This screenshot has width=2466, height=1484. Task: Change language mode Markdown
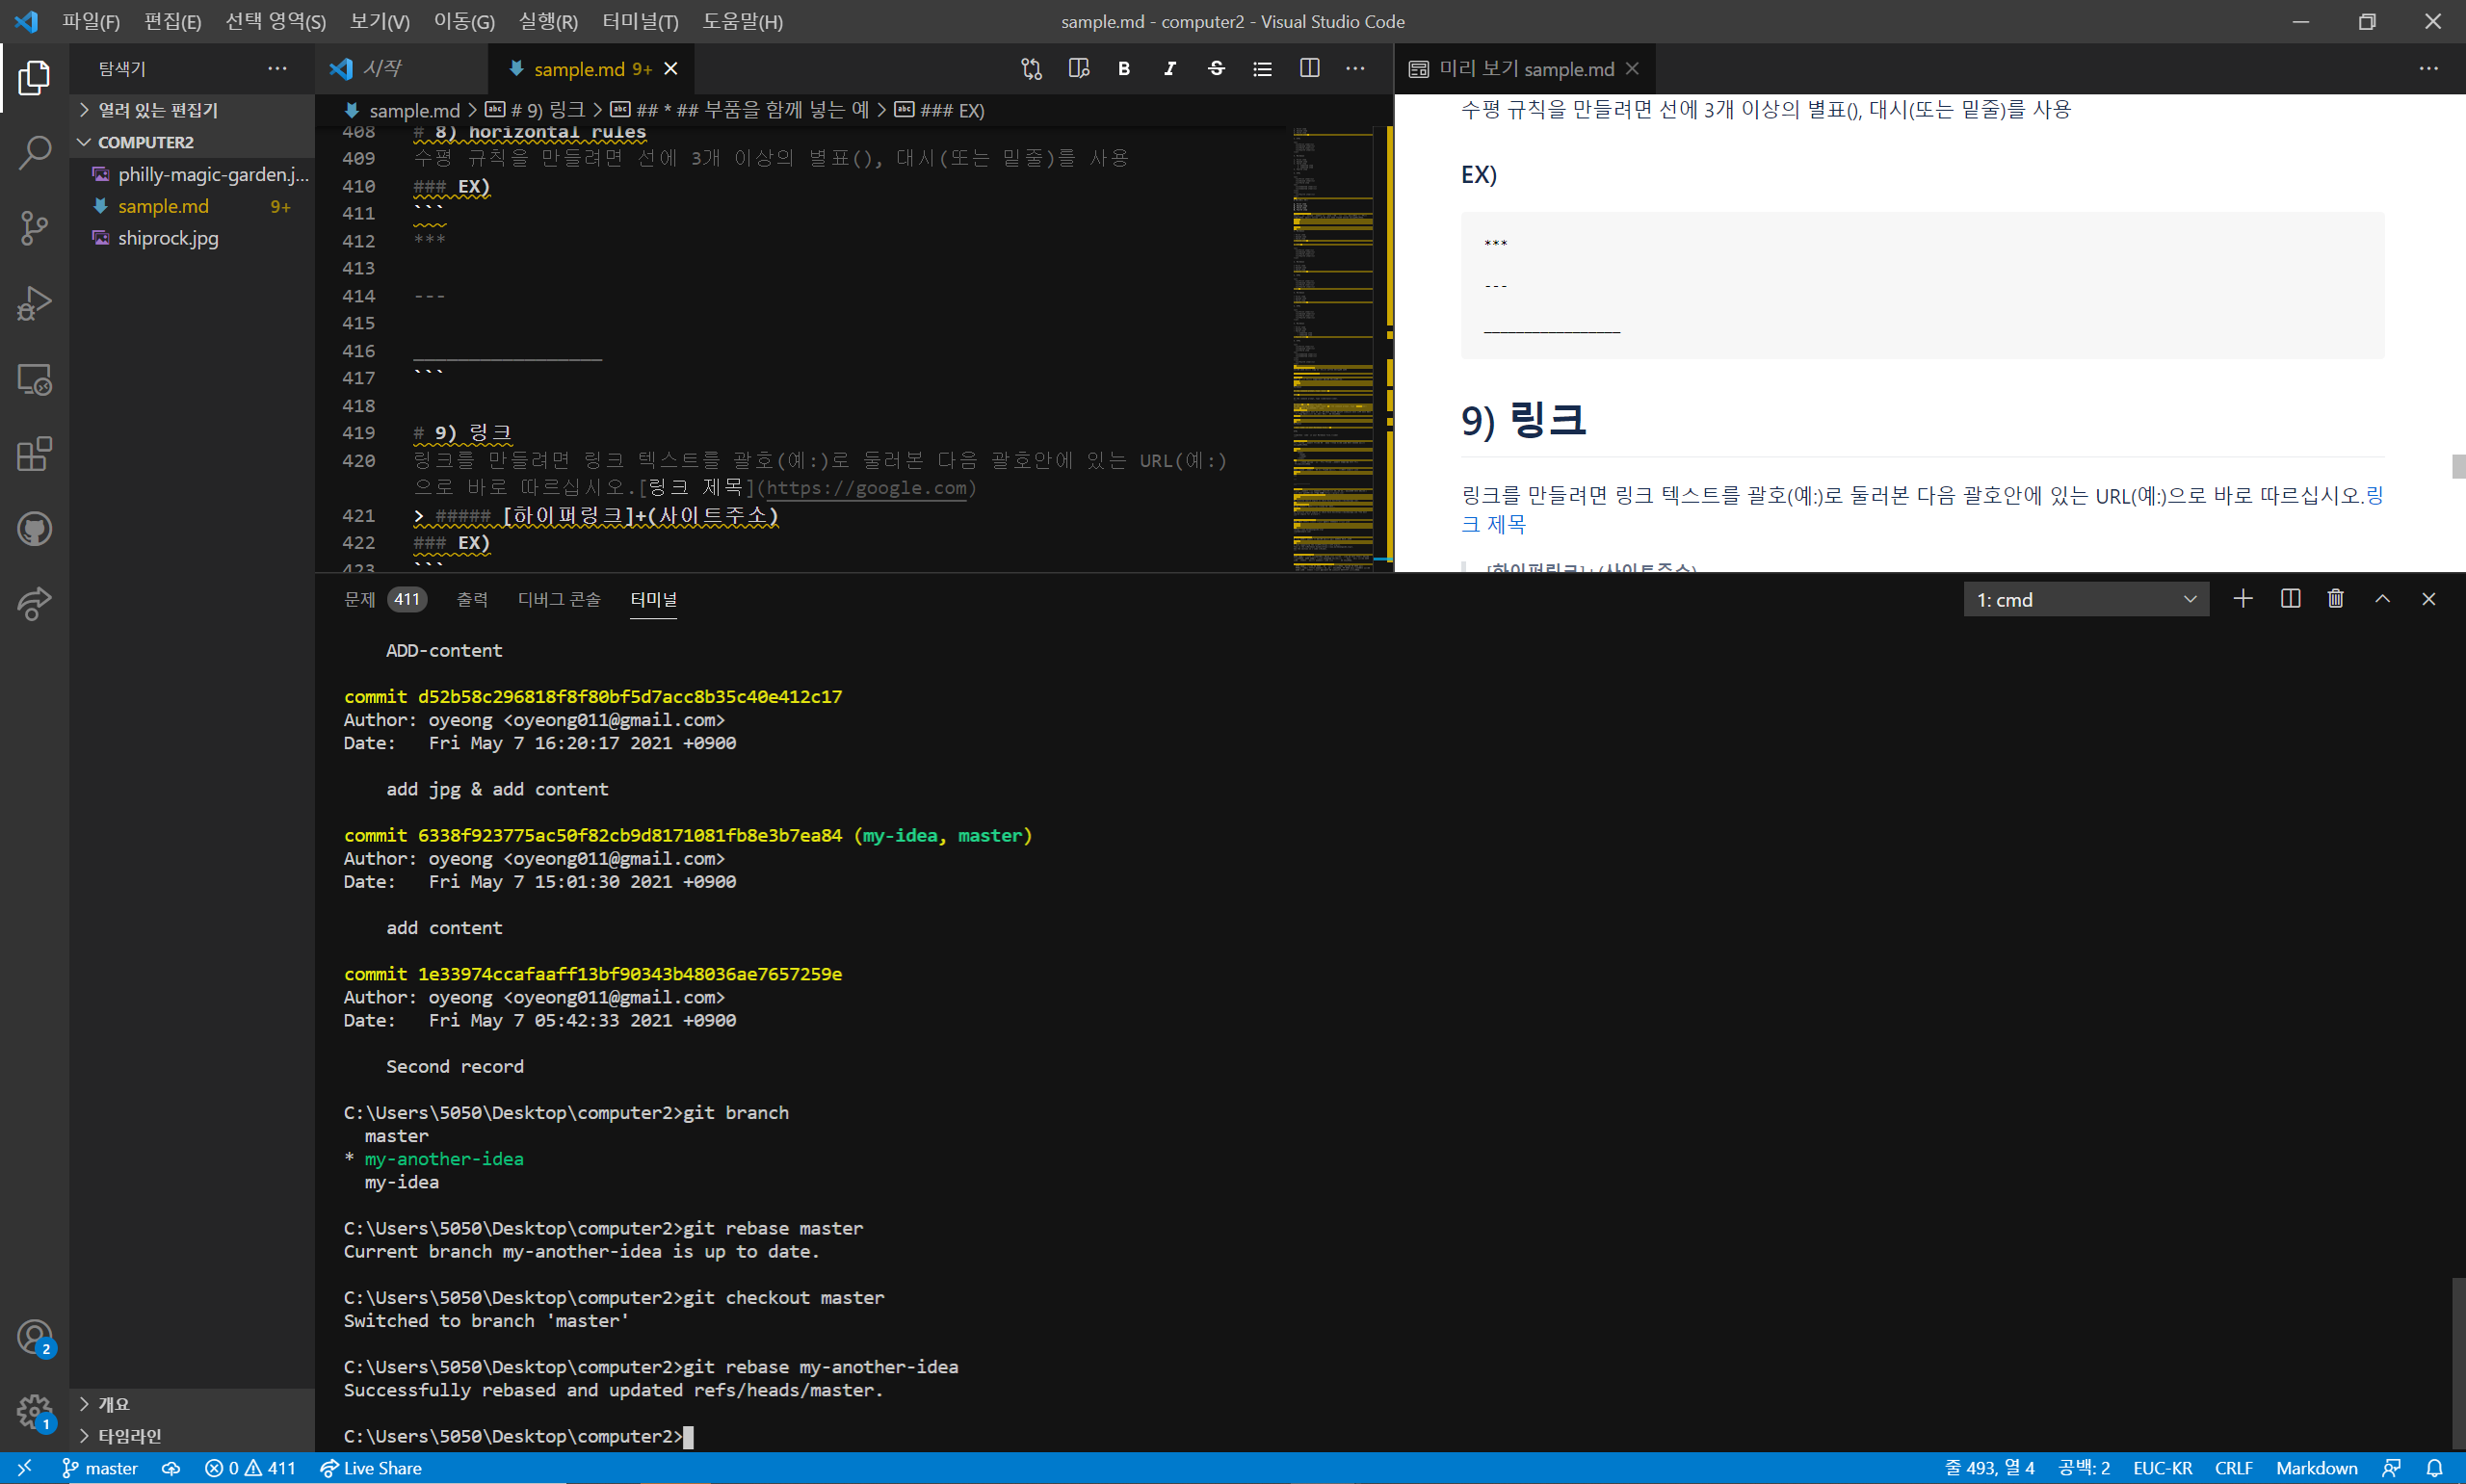(2316, 1468)
